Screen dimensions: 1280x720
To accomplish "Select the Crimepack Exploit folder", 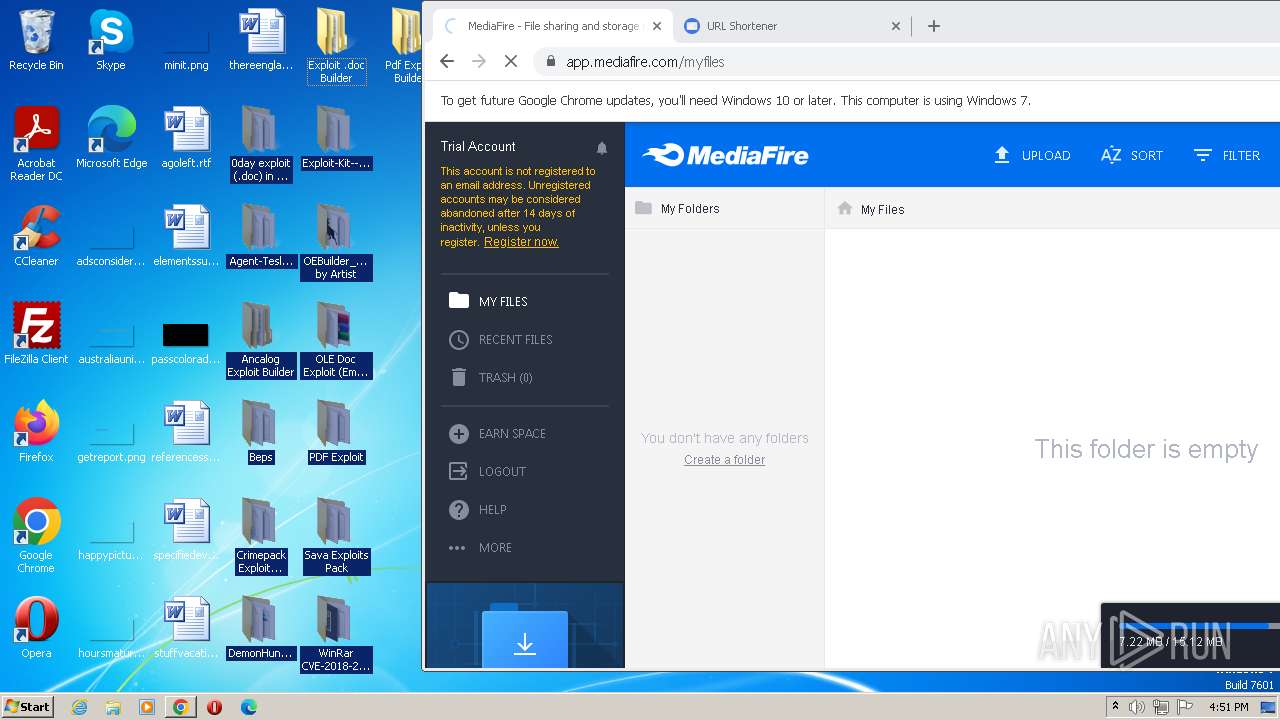I will pyautogui.click(x=260, y=536).
